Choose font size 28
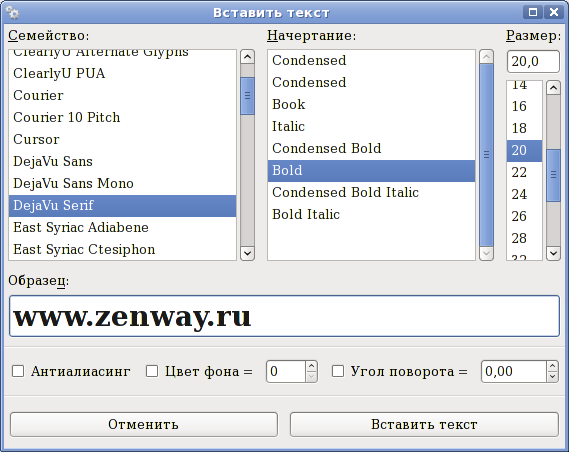The width and height of the screenshot is (569, 452). click(x=524, y=238)
